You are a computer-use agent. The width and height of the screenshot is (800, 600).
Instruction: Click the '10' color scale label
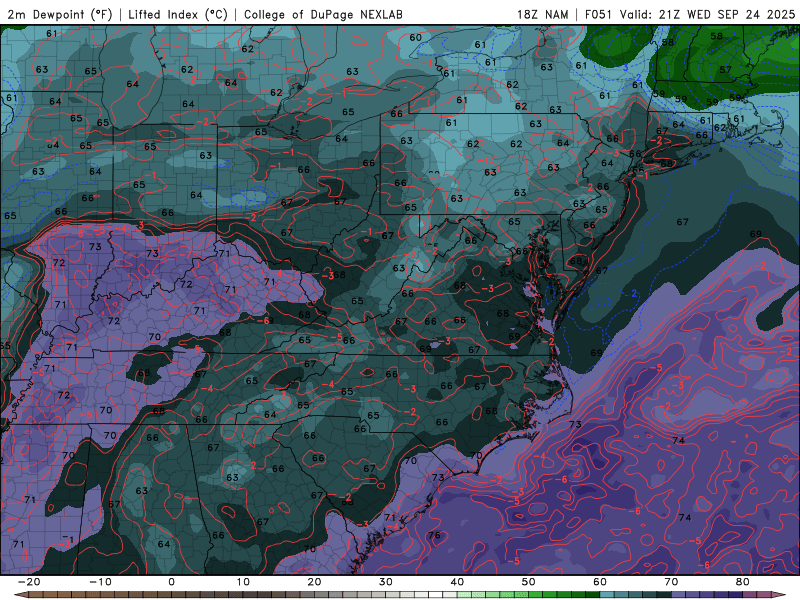coord(243,582)
